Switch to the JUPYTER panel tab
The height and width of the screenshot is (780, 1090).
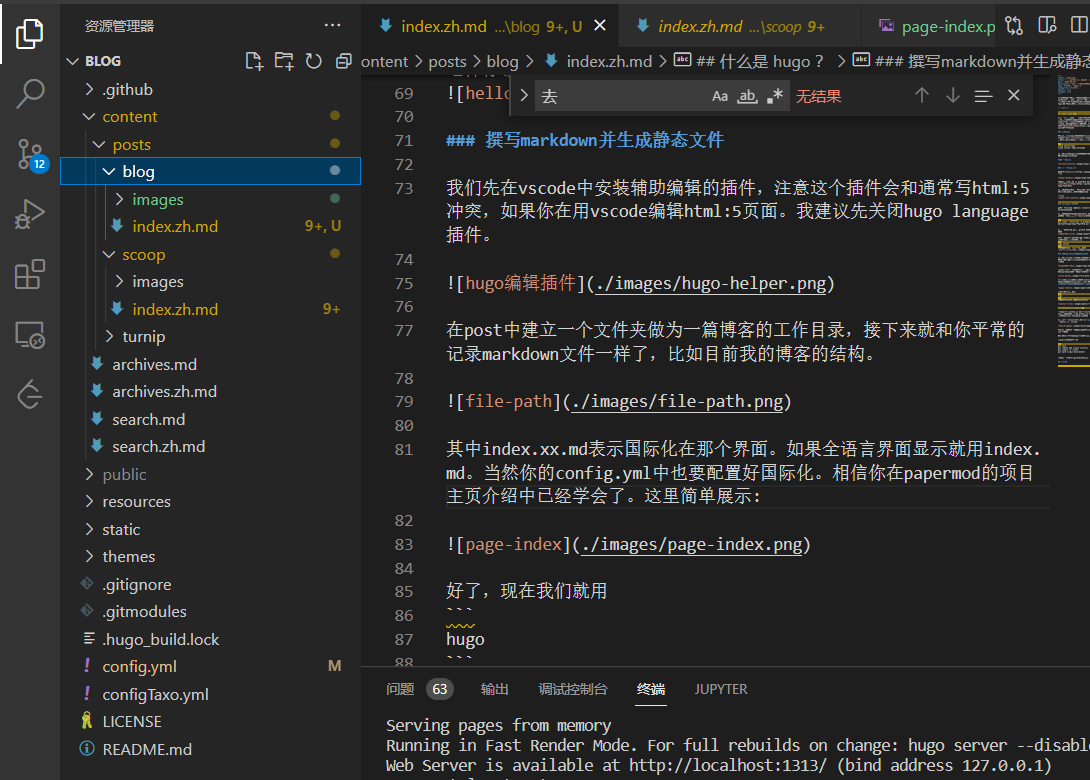(721, 689)
